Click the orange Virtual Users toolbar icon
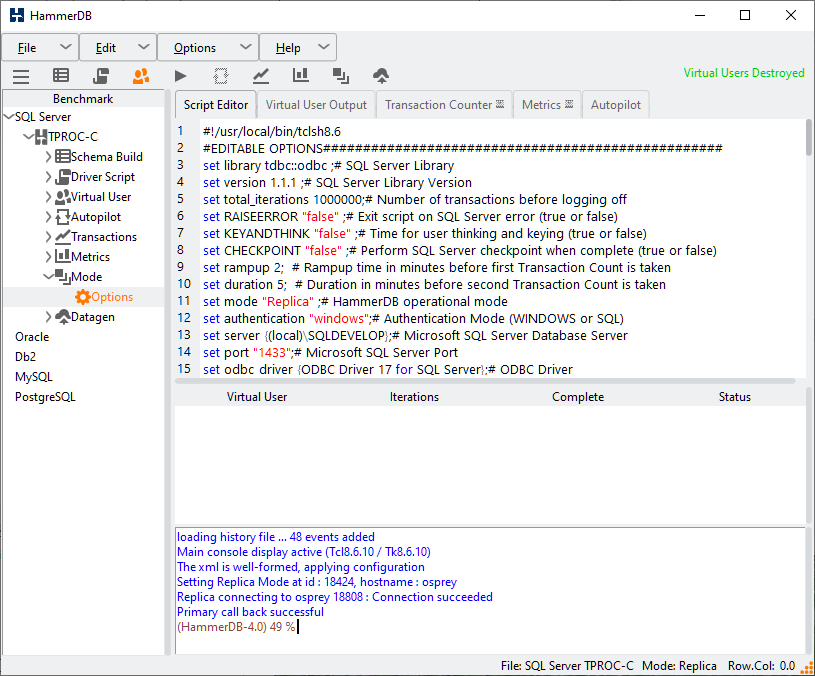This screenshot has width=815, height=676. tap(140, 75)
